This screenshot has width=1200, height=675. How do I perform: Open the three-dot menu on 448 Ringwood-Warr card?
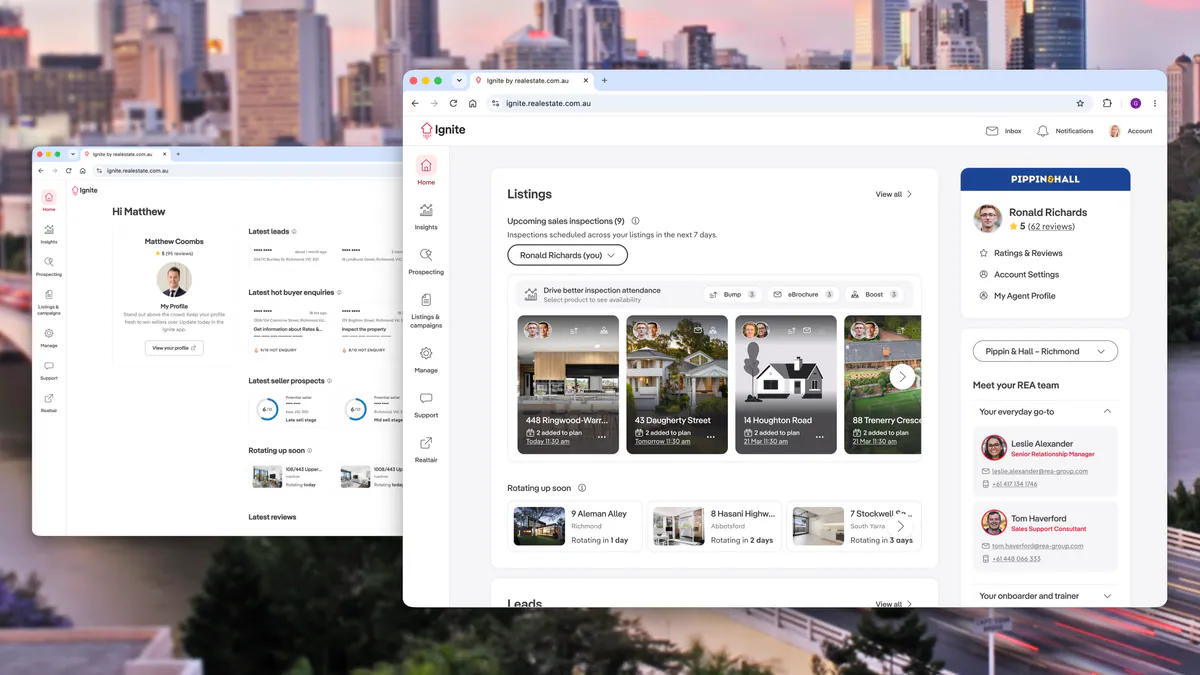coord(602,437)
